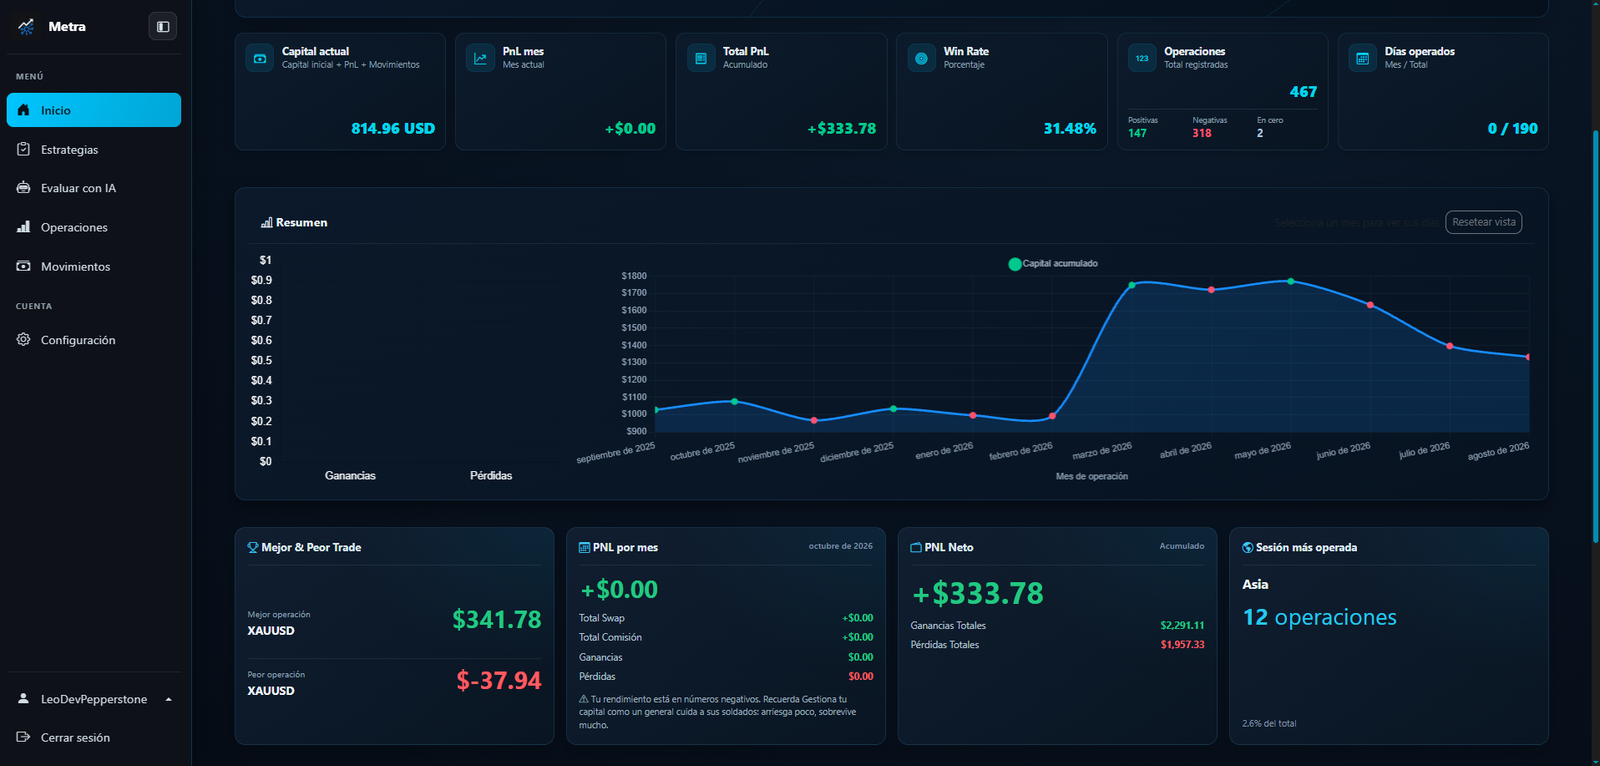This screenshot has width=1600, height=766.
Task: Click the trophy icon of Mejor & Peor Trade
Action: 253,547
